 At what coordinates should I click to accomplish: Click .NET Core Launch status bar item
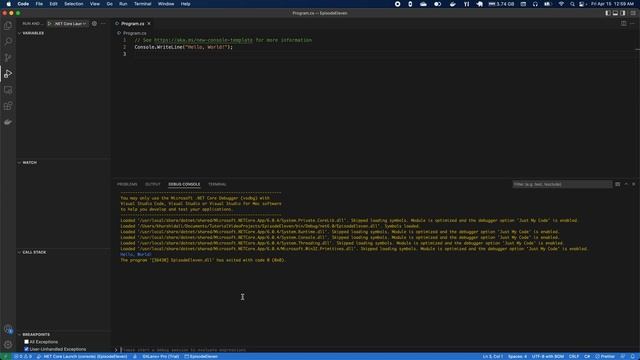(x=82, y=356)
